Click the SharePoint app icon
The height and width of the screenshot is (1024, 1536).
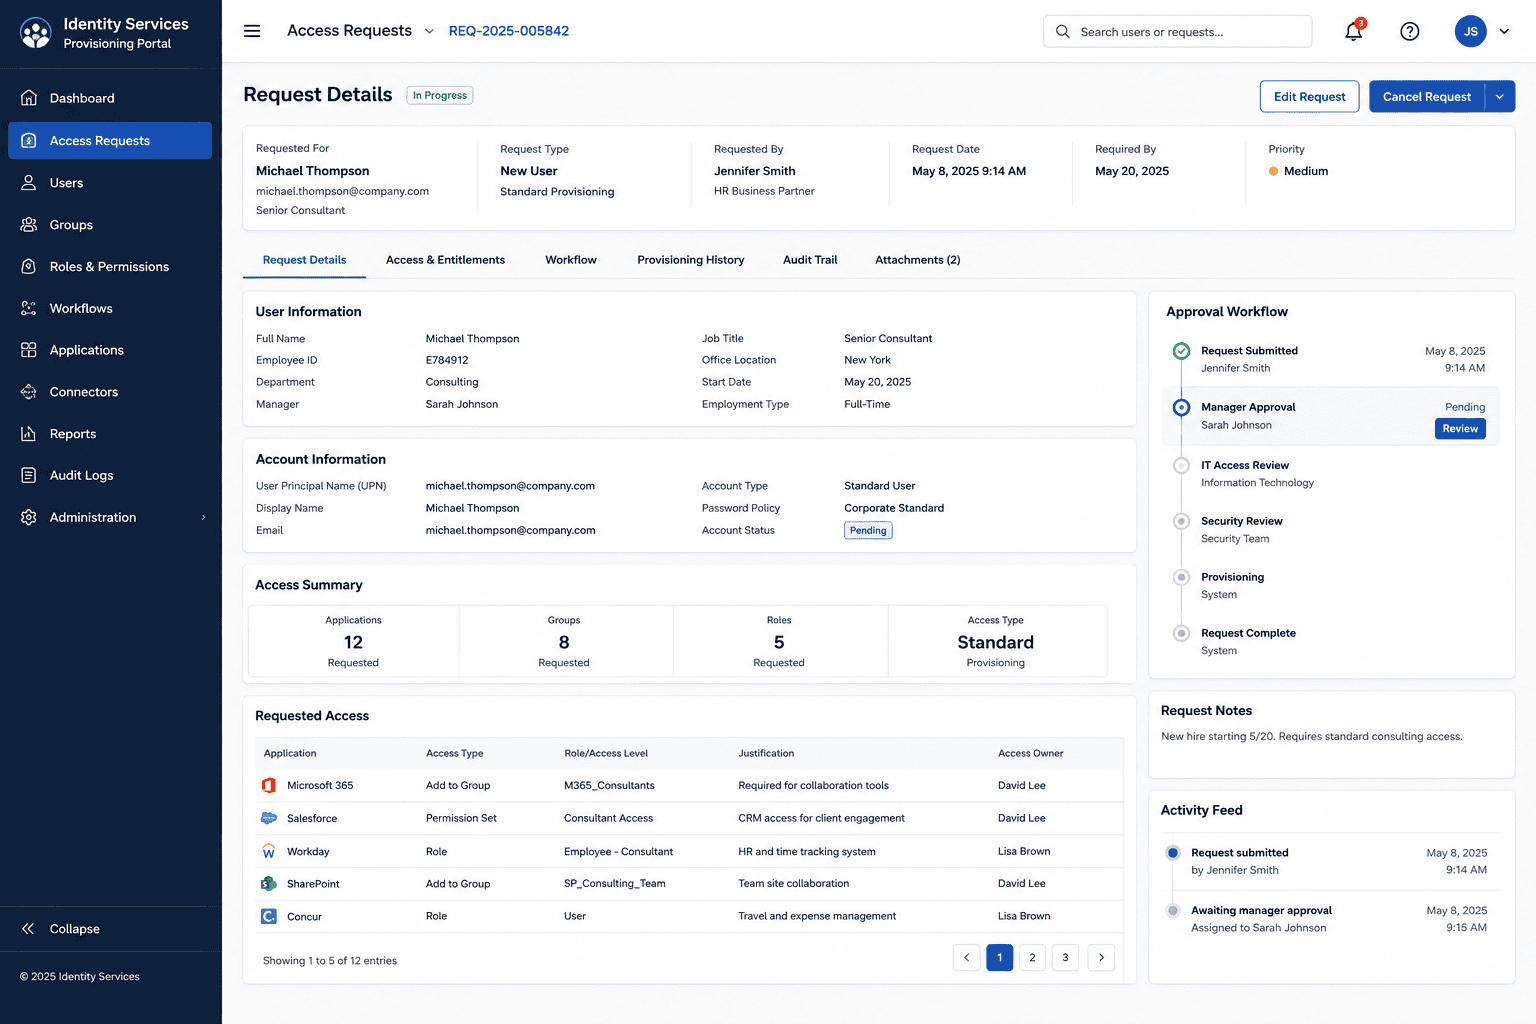point(269,884)
